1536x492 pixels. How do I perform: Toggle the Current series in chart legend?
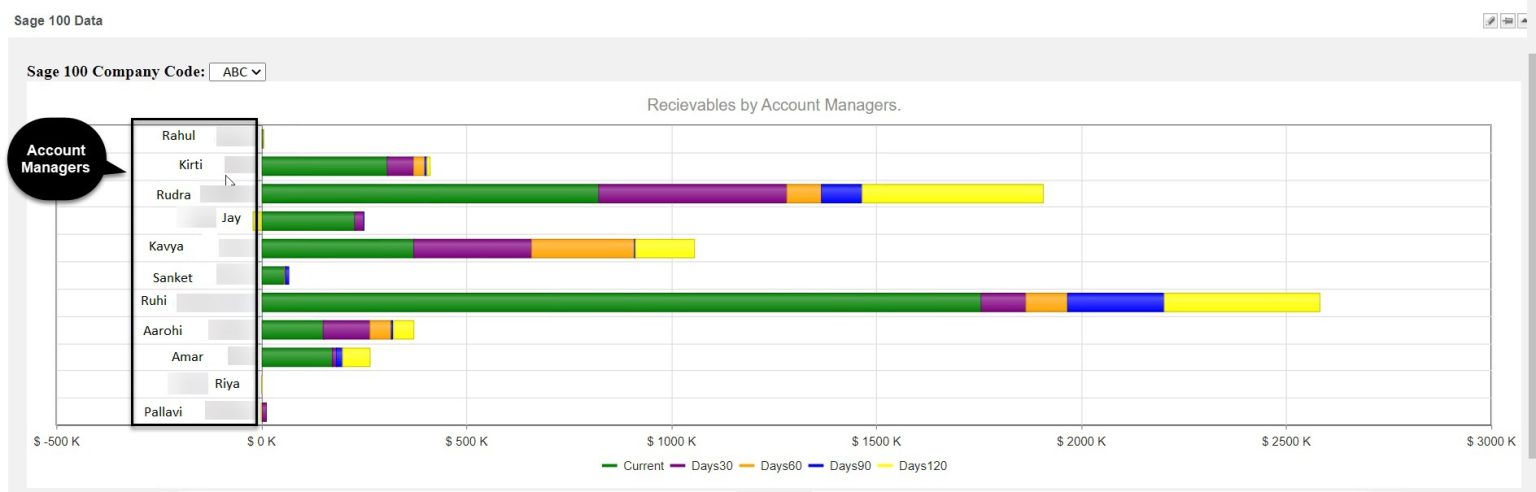point(633,466)
